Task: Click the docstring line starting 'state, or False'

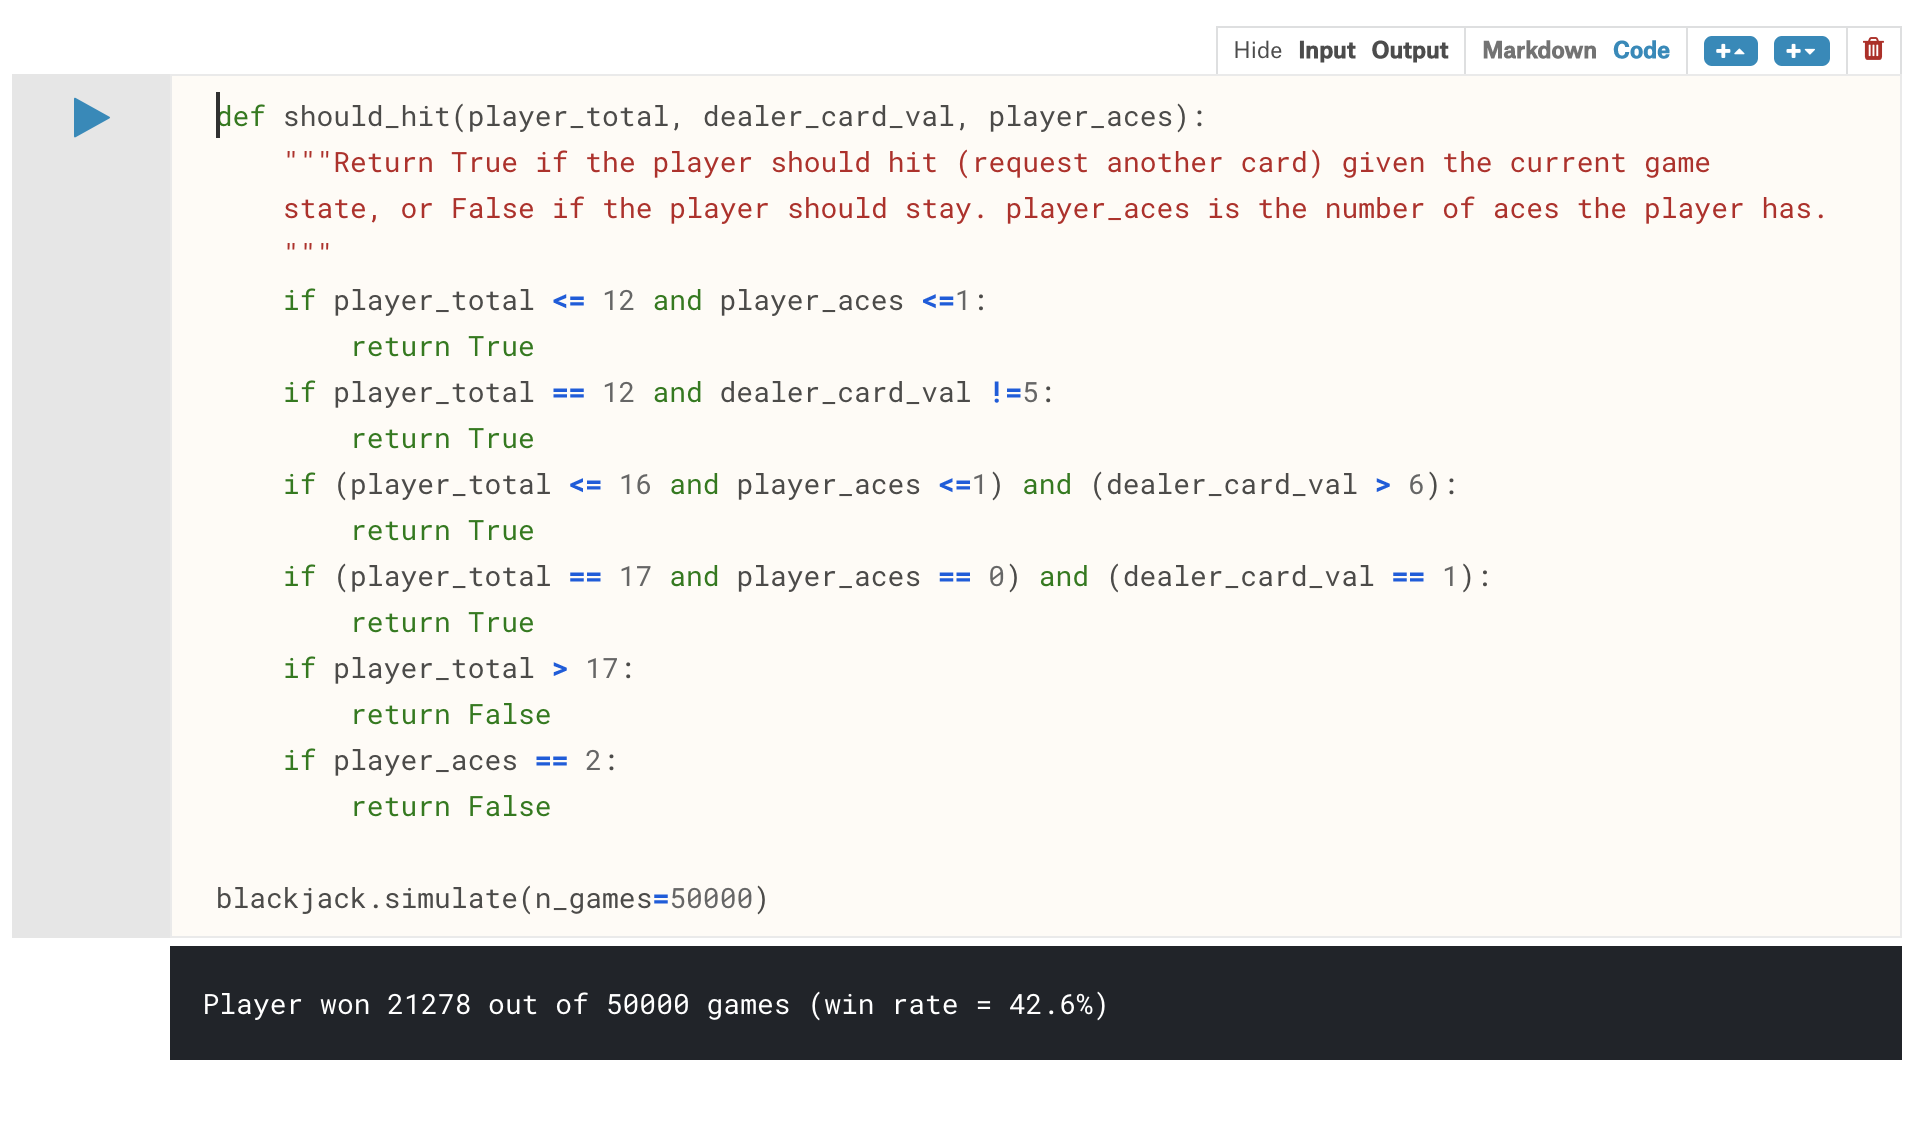Action: click(x=1055, y=209)
